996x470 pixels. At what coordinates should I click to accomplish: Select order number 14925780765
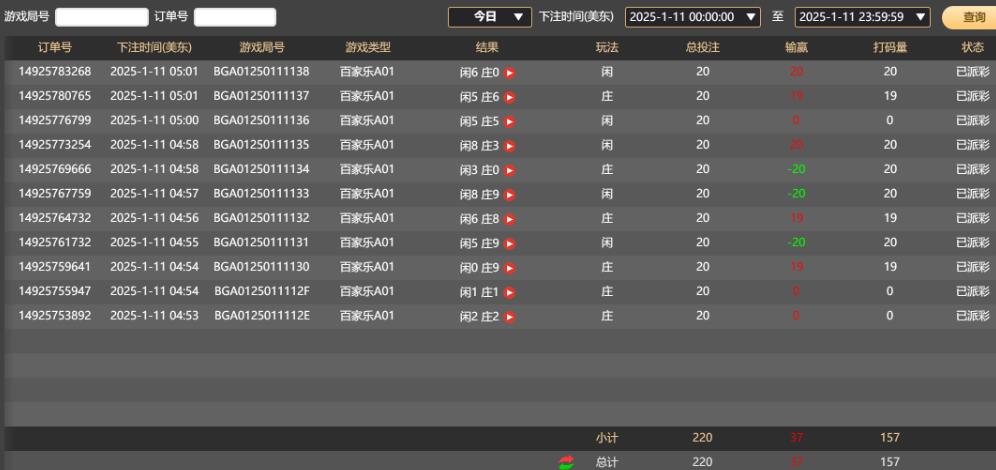(x=55, y=96)
